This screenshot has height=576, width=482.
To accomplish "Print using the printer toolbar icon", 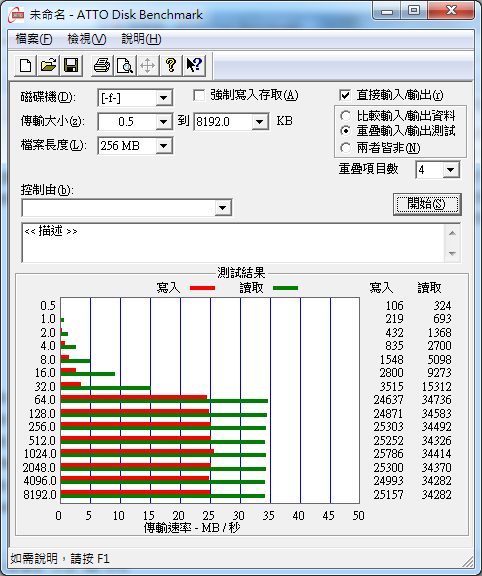I will pyautogui.click(x=102, y=66).
